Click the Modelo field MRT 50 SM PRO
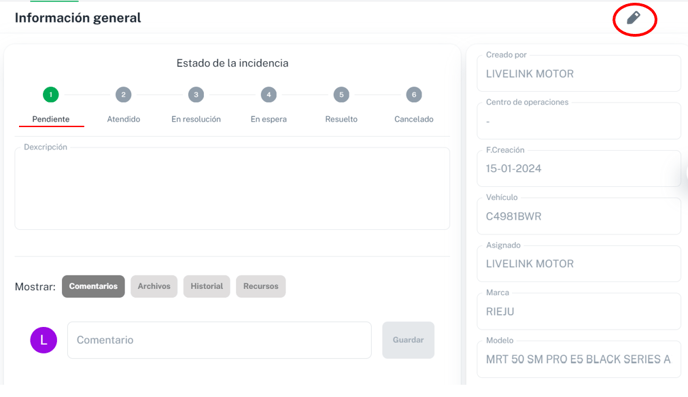 579,359
